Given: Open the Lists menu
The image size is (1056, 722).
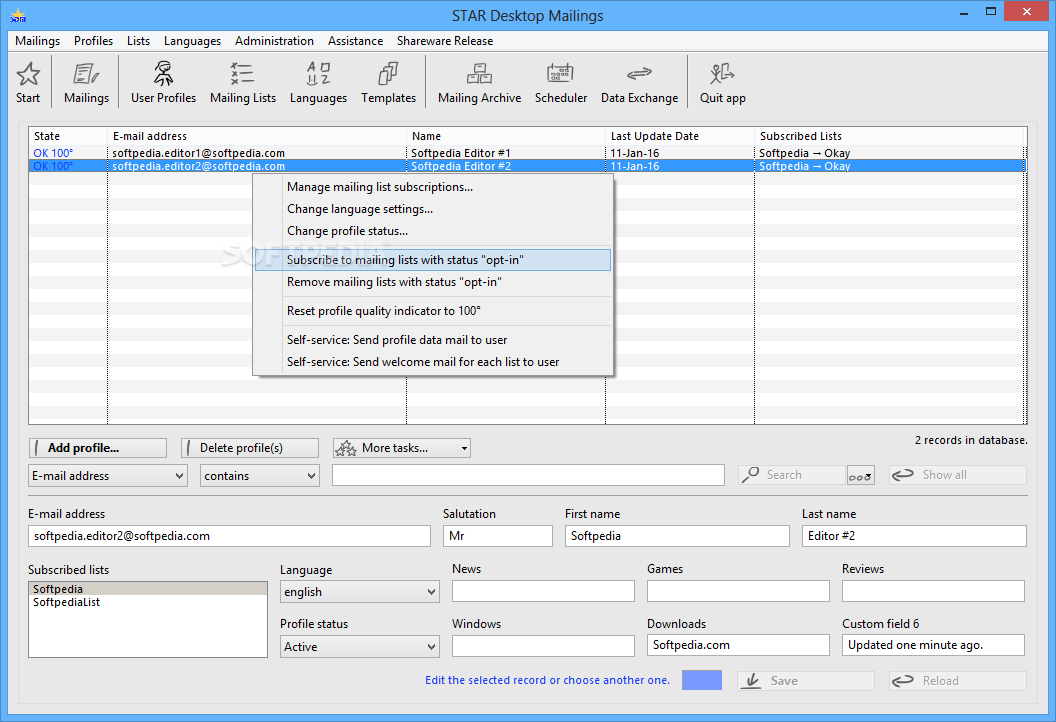Looking at the screenshot, I should click(139, 41).
